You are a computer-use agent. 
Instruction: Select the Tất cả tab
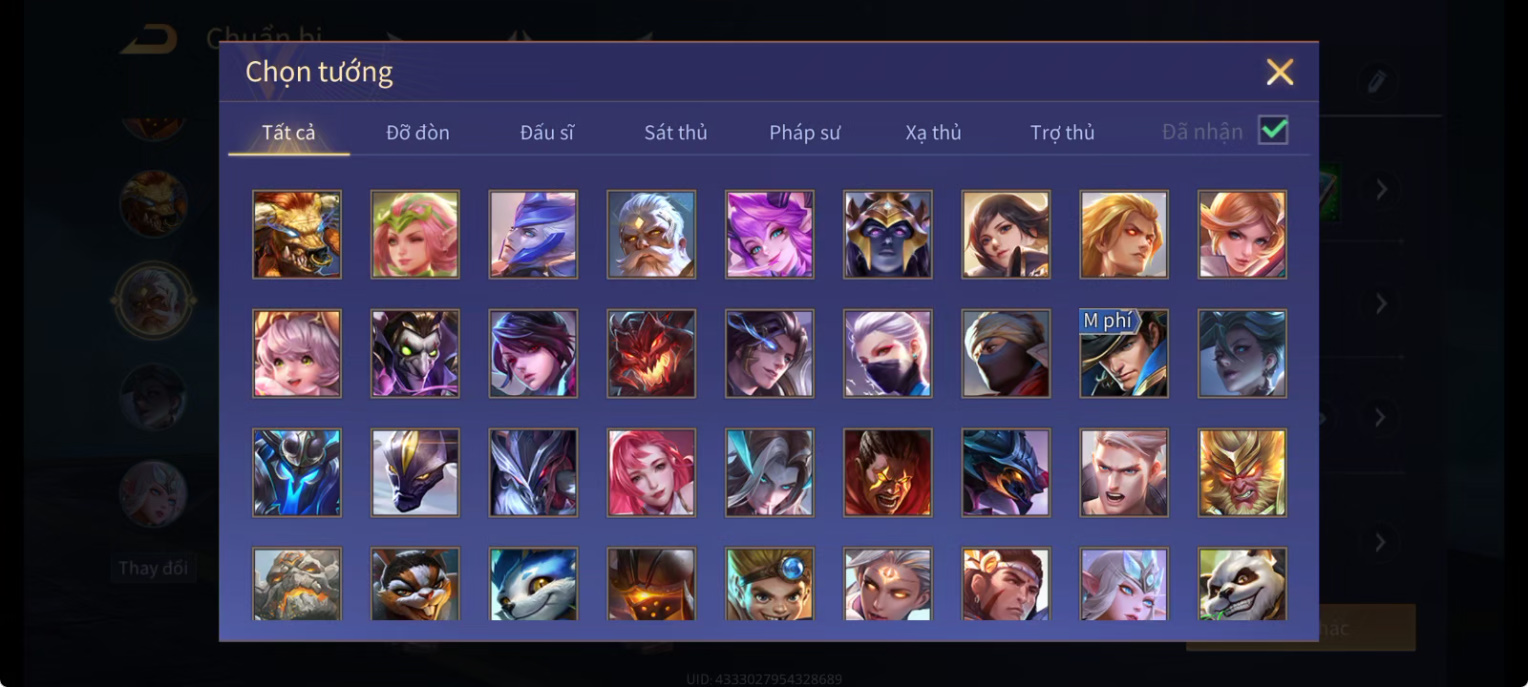(x=289, y=132)
